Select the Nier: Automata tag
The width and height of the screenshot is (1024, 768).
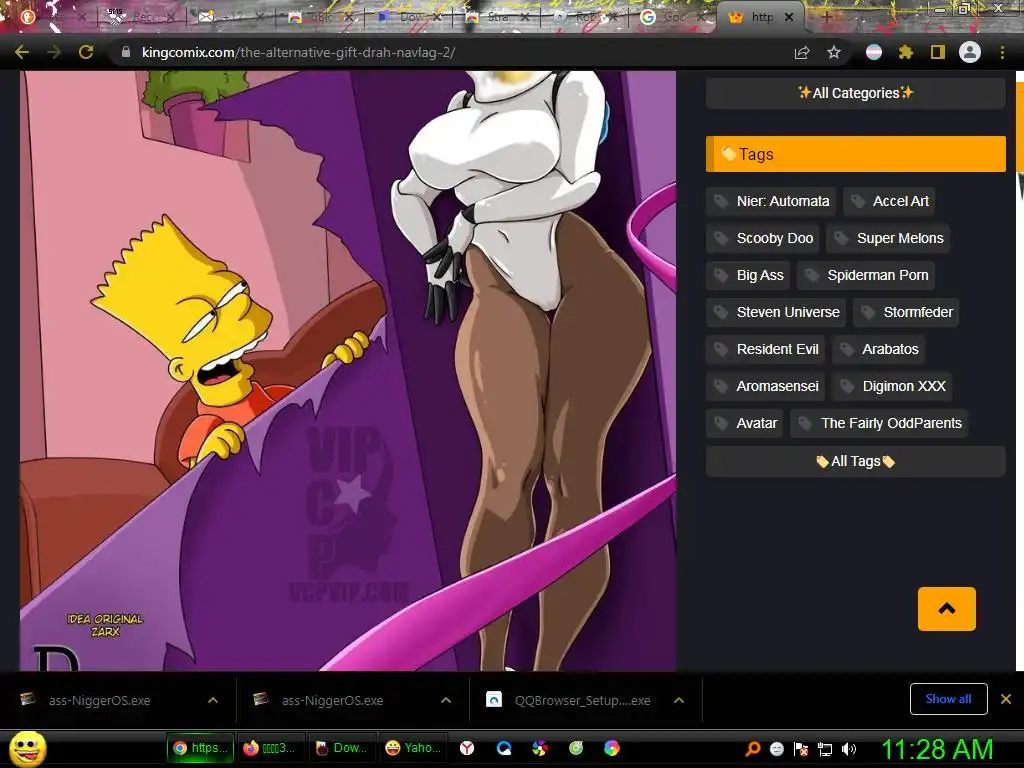click(771, 201)
